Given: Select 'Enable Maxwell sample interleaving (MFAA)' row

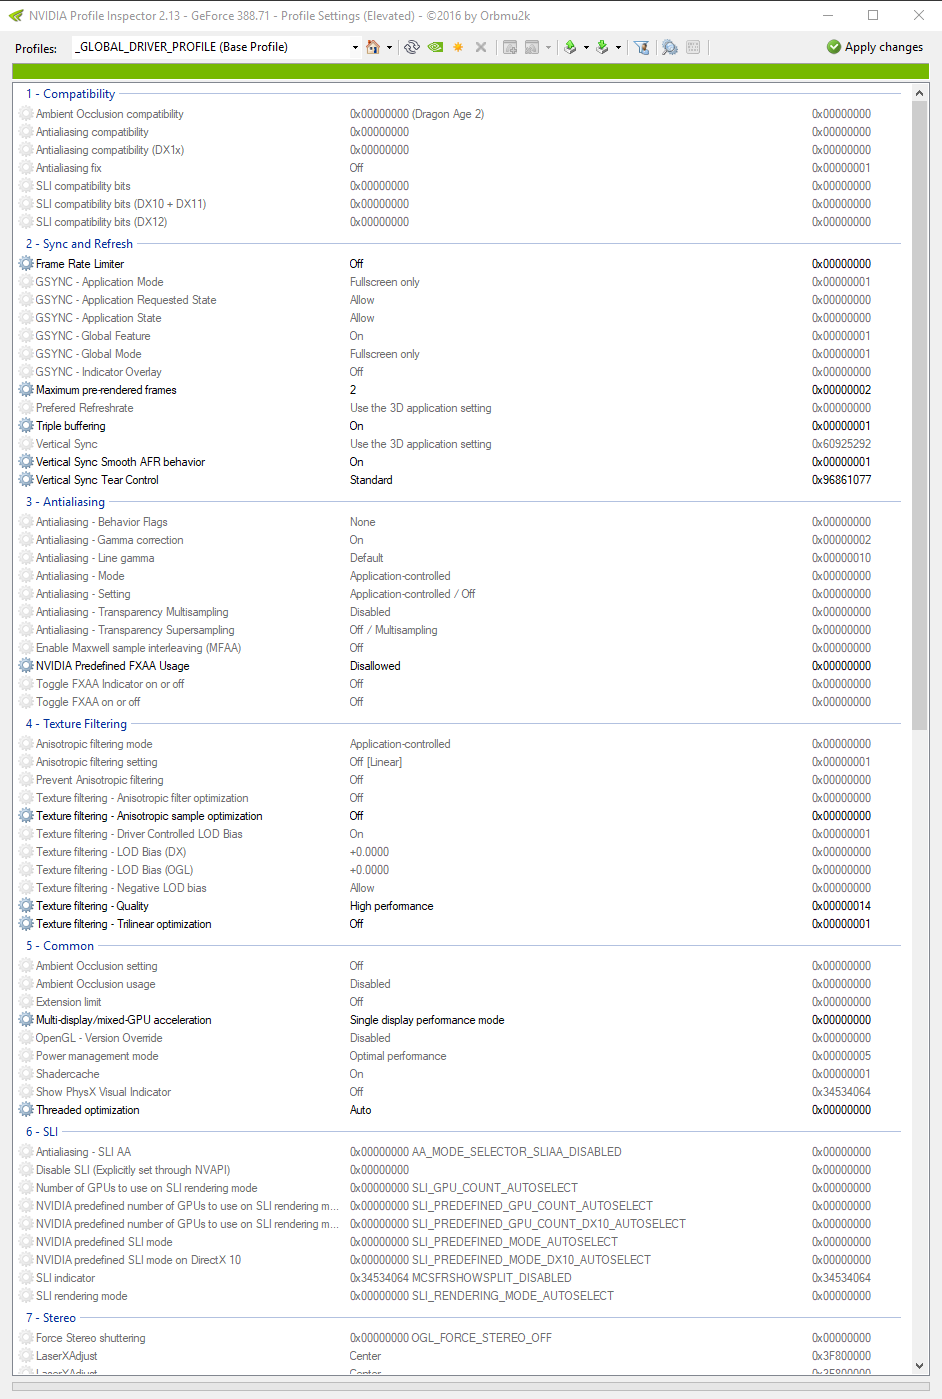Looking at the screenshot, I should coord(460,648).
